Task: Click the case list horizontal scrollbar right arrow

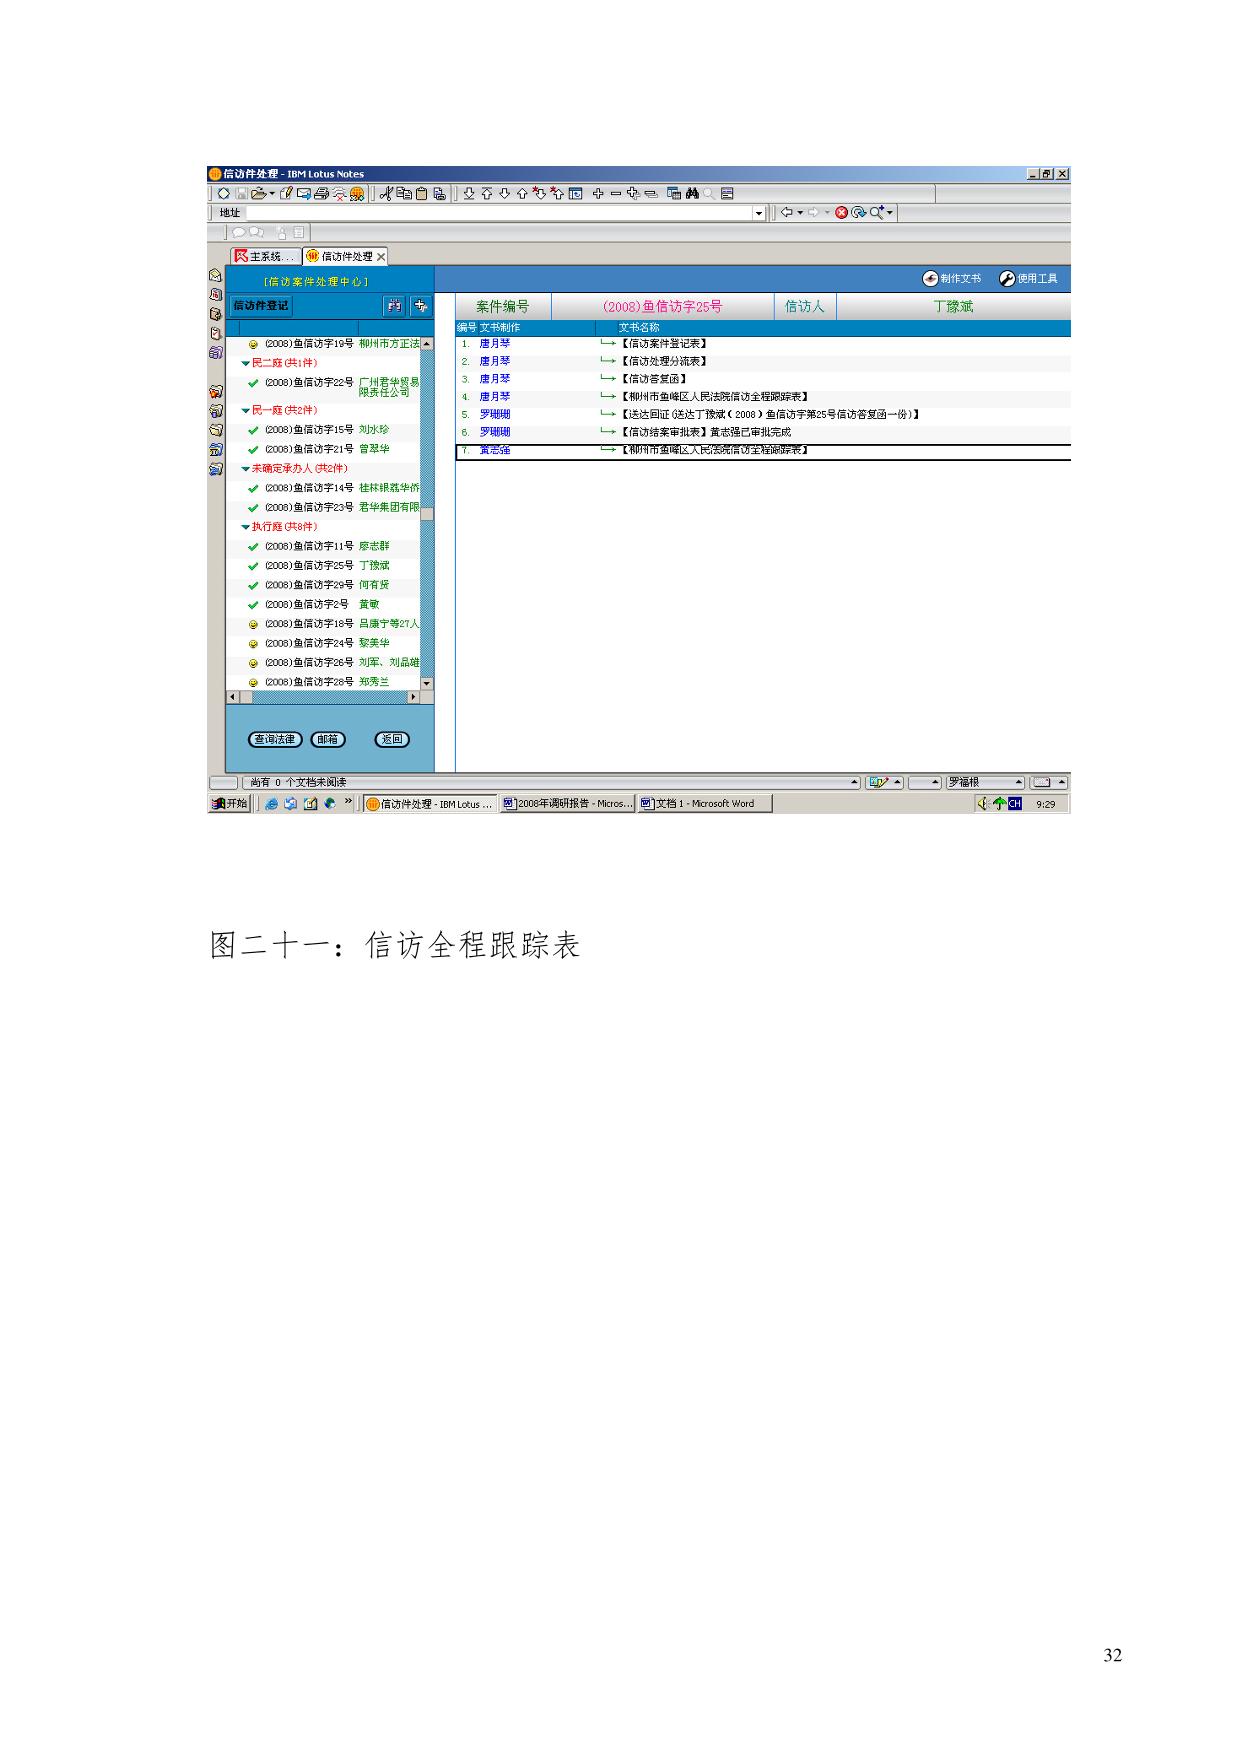Action: coord(414,697)
